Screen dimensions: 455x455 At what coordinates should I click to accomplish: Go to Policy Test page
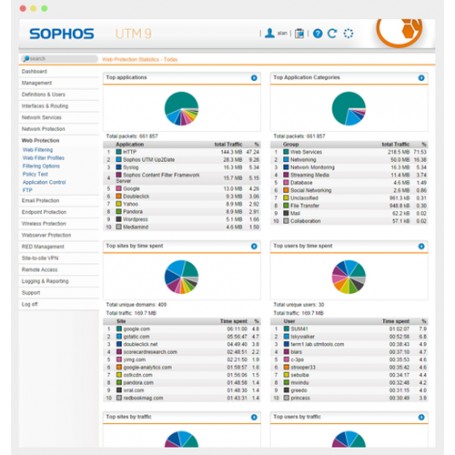(x=35, y=174)
